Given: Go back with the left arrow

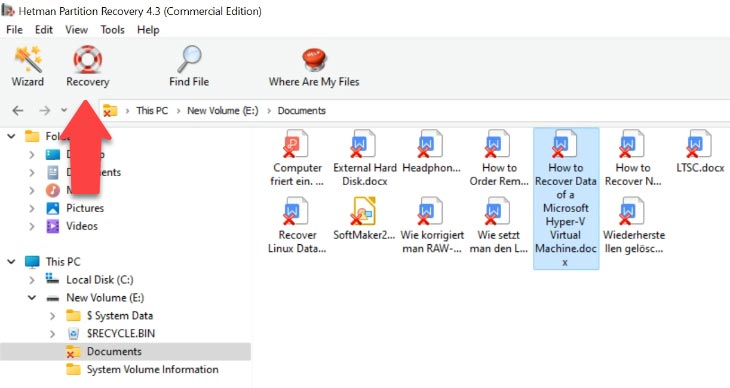Looking at the screenshot, I should (x=18, y=110).
